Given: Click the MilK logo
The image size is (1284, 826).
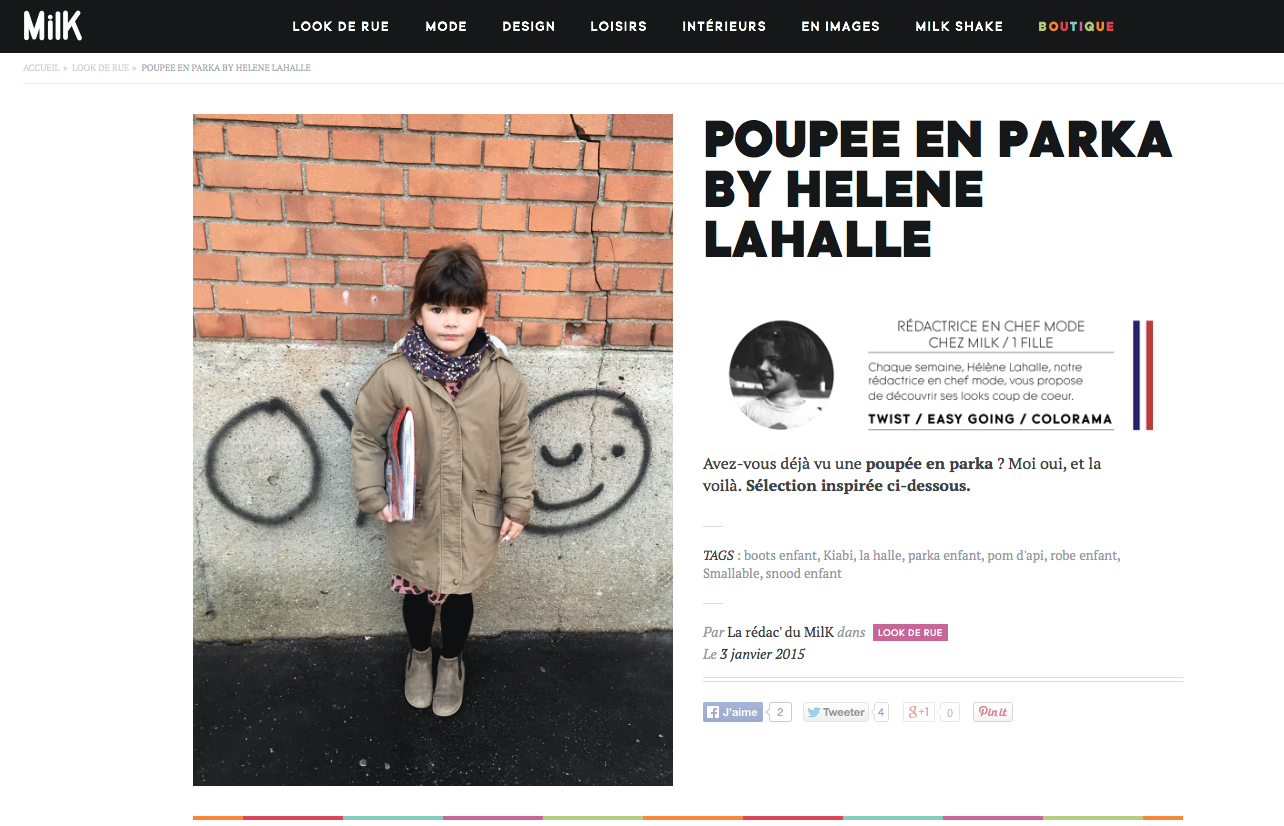Looking at the screenshot, I should pos(52,25).
